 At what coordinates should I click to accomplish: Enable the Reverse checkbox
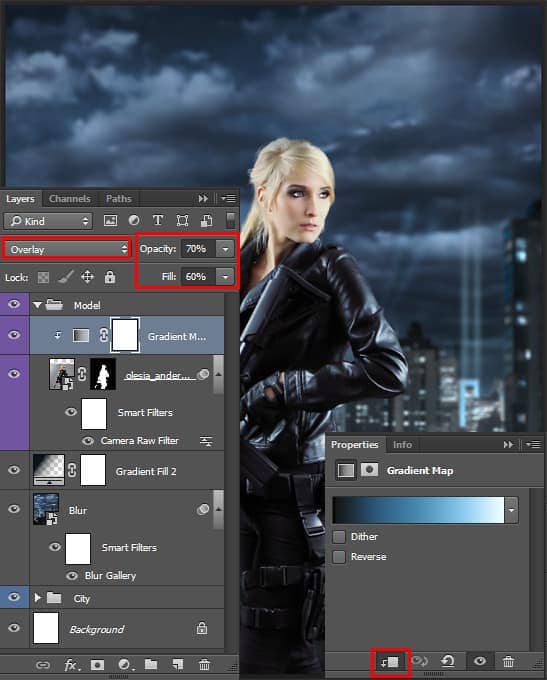click(x=339, y=557)
